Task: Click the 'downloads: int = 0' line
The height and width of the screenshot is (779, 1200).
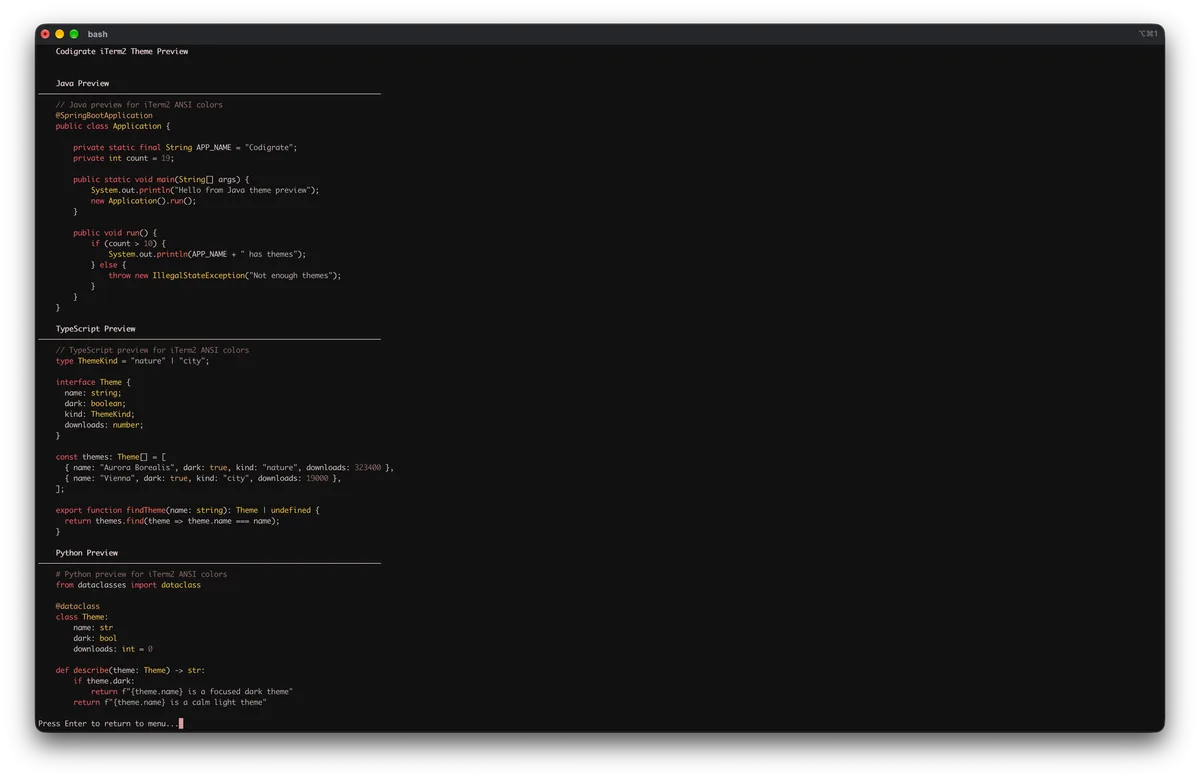Action: pyautogui.click(x=113, y=649)
